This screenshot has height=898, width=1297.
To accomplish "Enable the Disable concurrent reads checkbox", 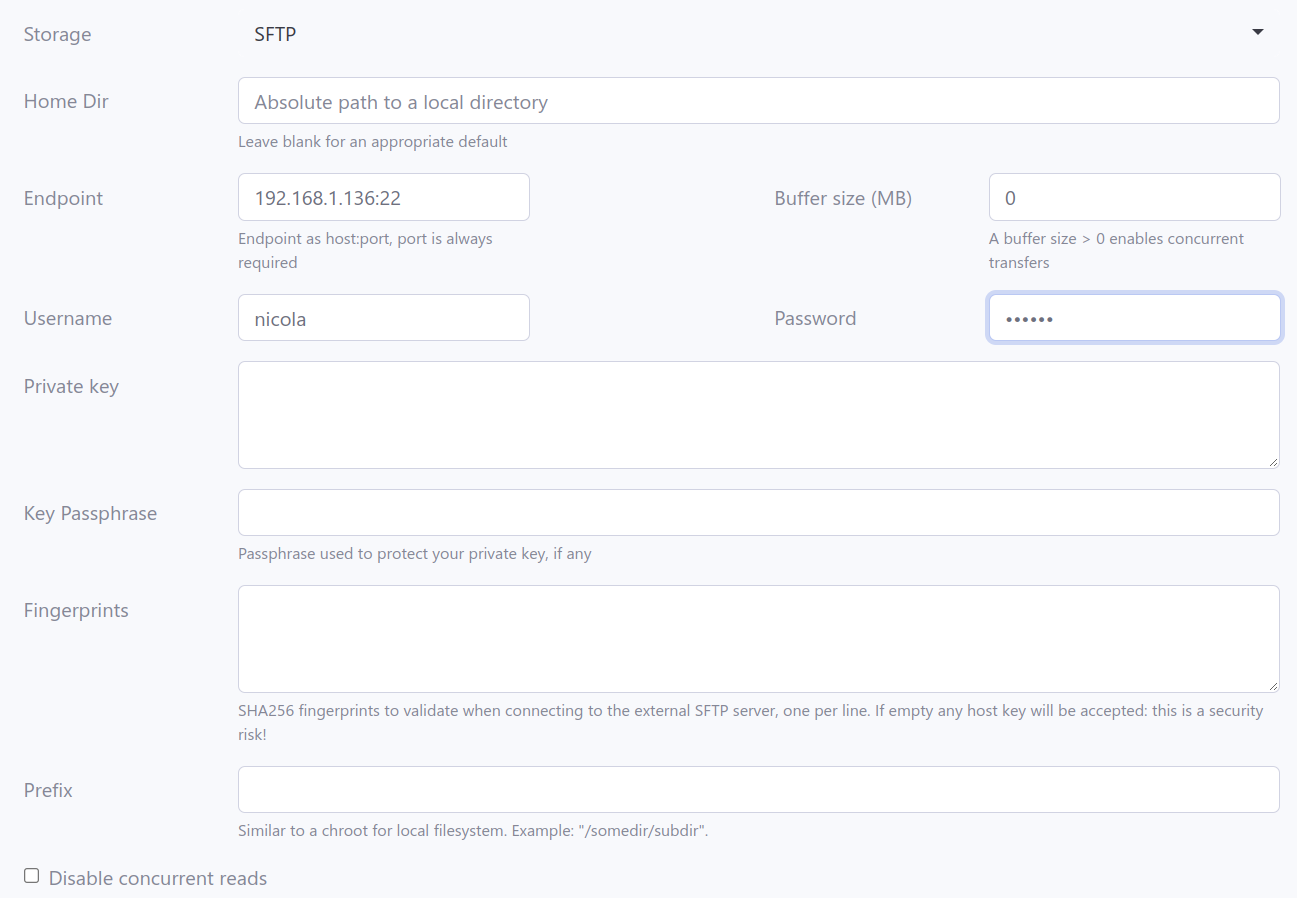I will [x=31, y=874].
